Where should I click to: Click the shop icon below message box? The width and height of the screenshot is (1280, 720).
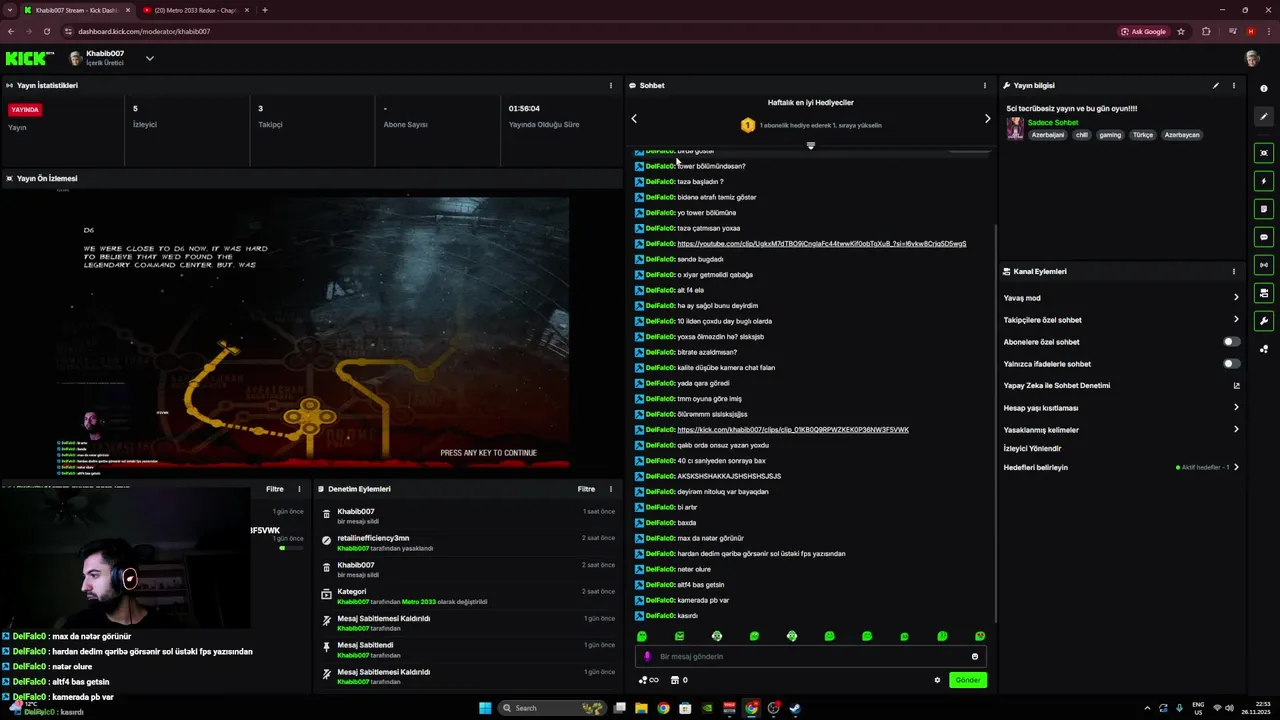pos(675,680)
